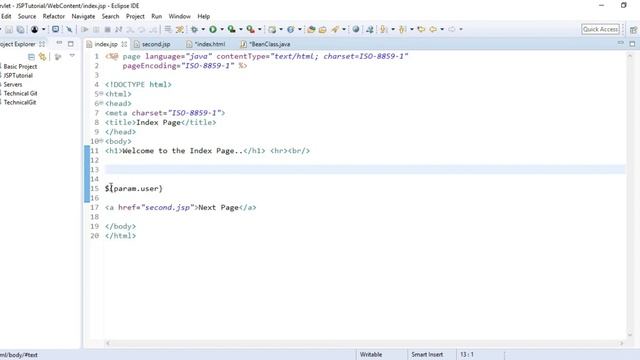Open Coverage configurations dropdown arrow

tap(240, 29)
